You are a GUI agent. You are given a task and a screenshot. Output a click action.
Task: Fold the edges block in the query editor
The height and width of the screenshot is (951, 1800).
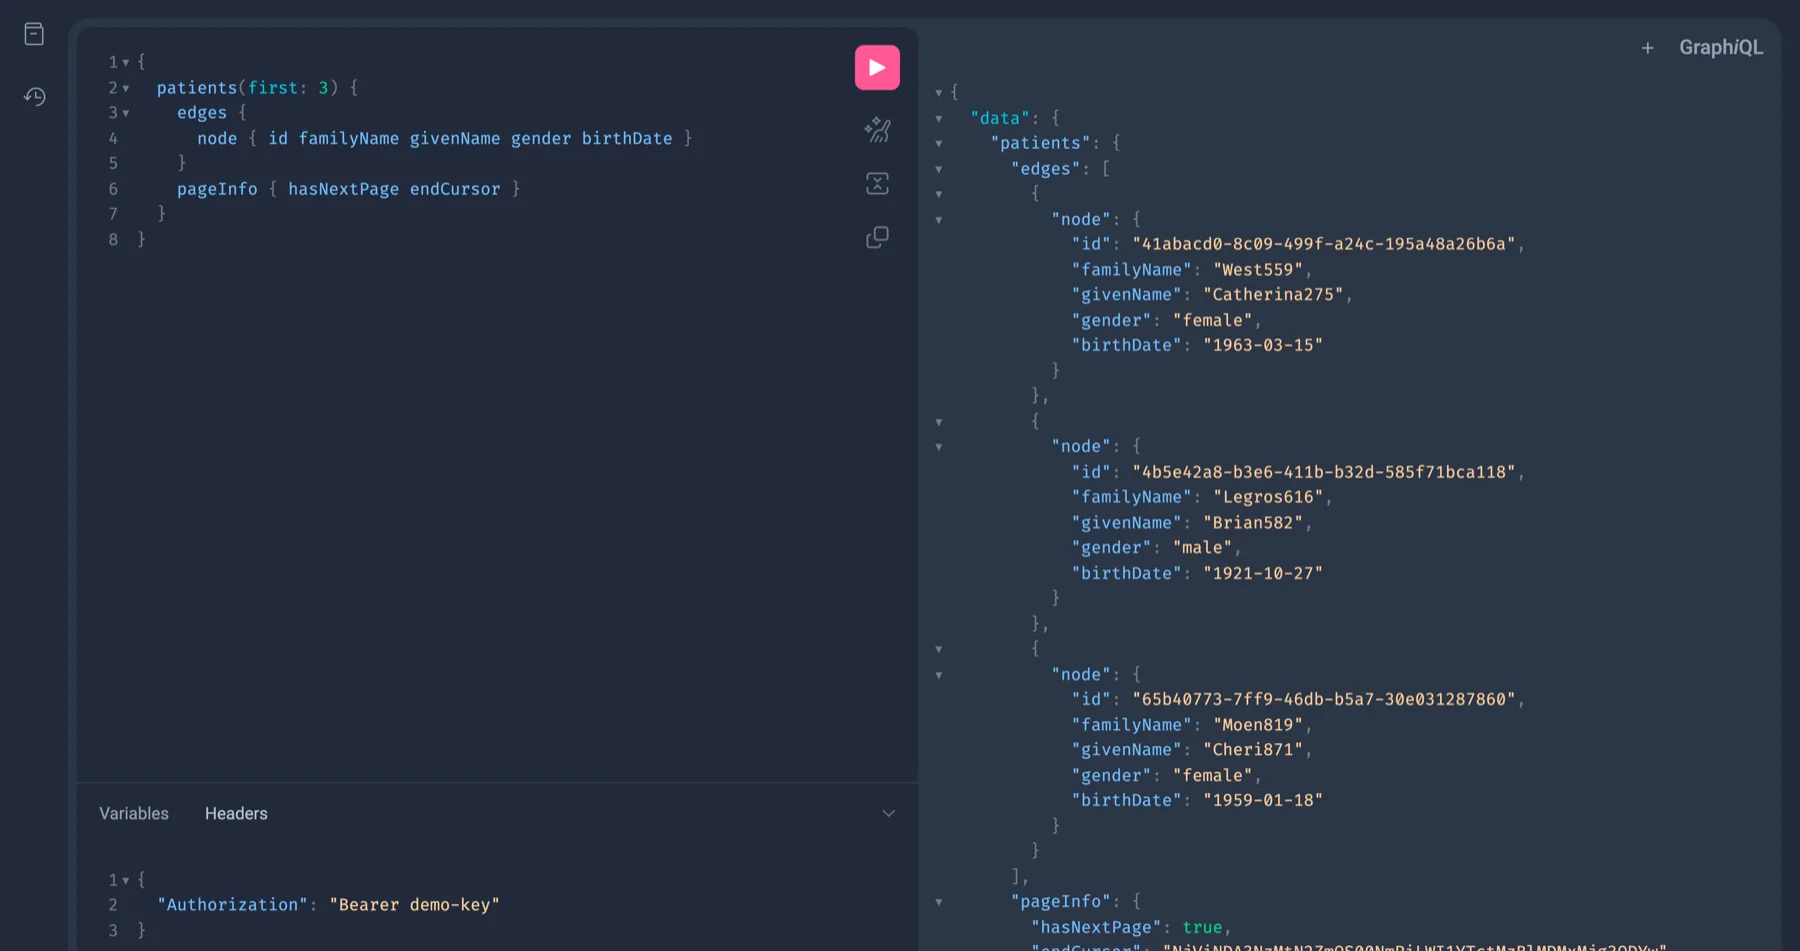click(126, 114)
